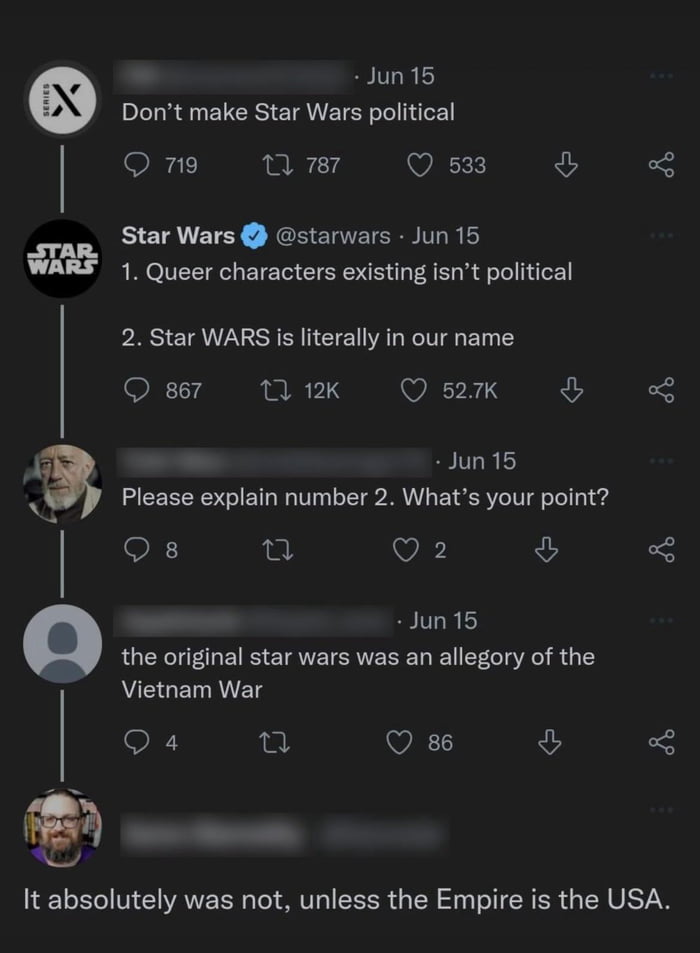This screenshot has width=700, height=953.
Task: Like the "Please explain number 2" tweet
Action: [406, 548]
